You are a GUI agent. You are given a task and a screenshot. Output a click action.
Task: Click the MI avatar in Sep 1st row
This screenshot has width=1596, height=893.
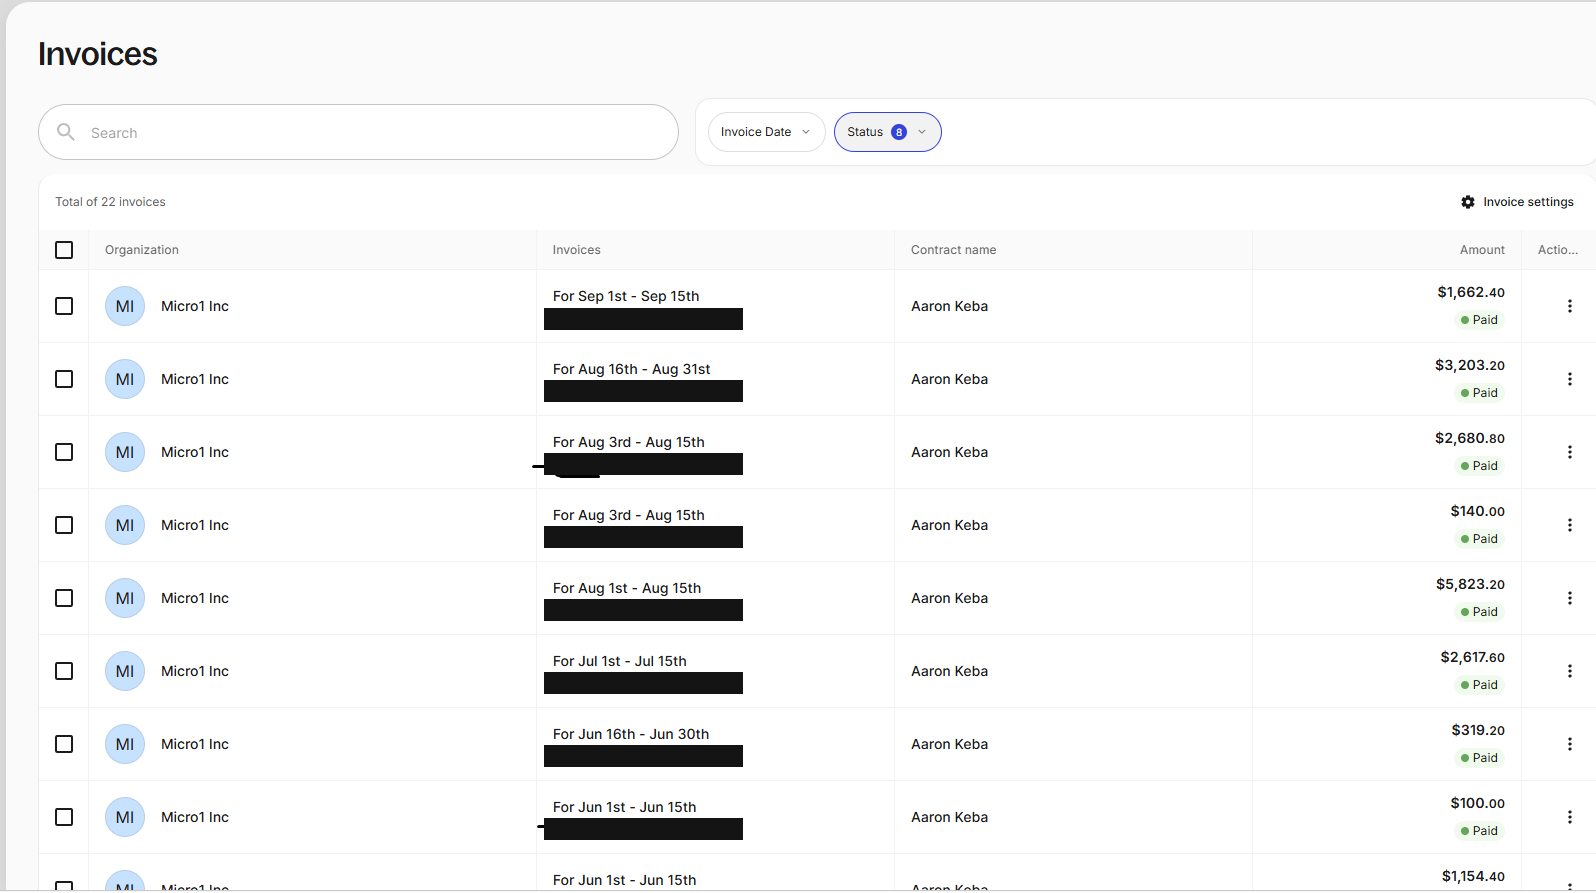125,306
